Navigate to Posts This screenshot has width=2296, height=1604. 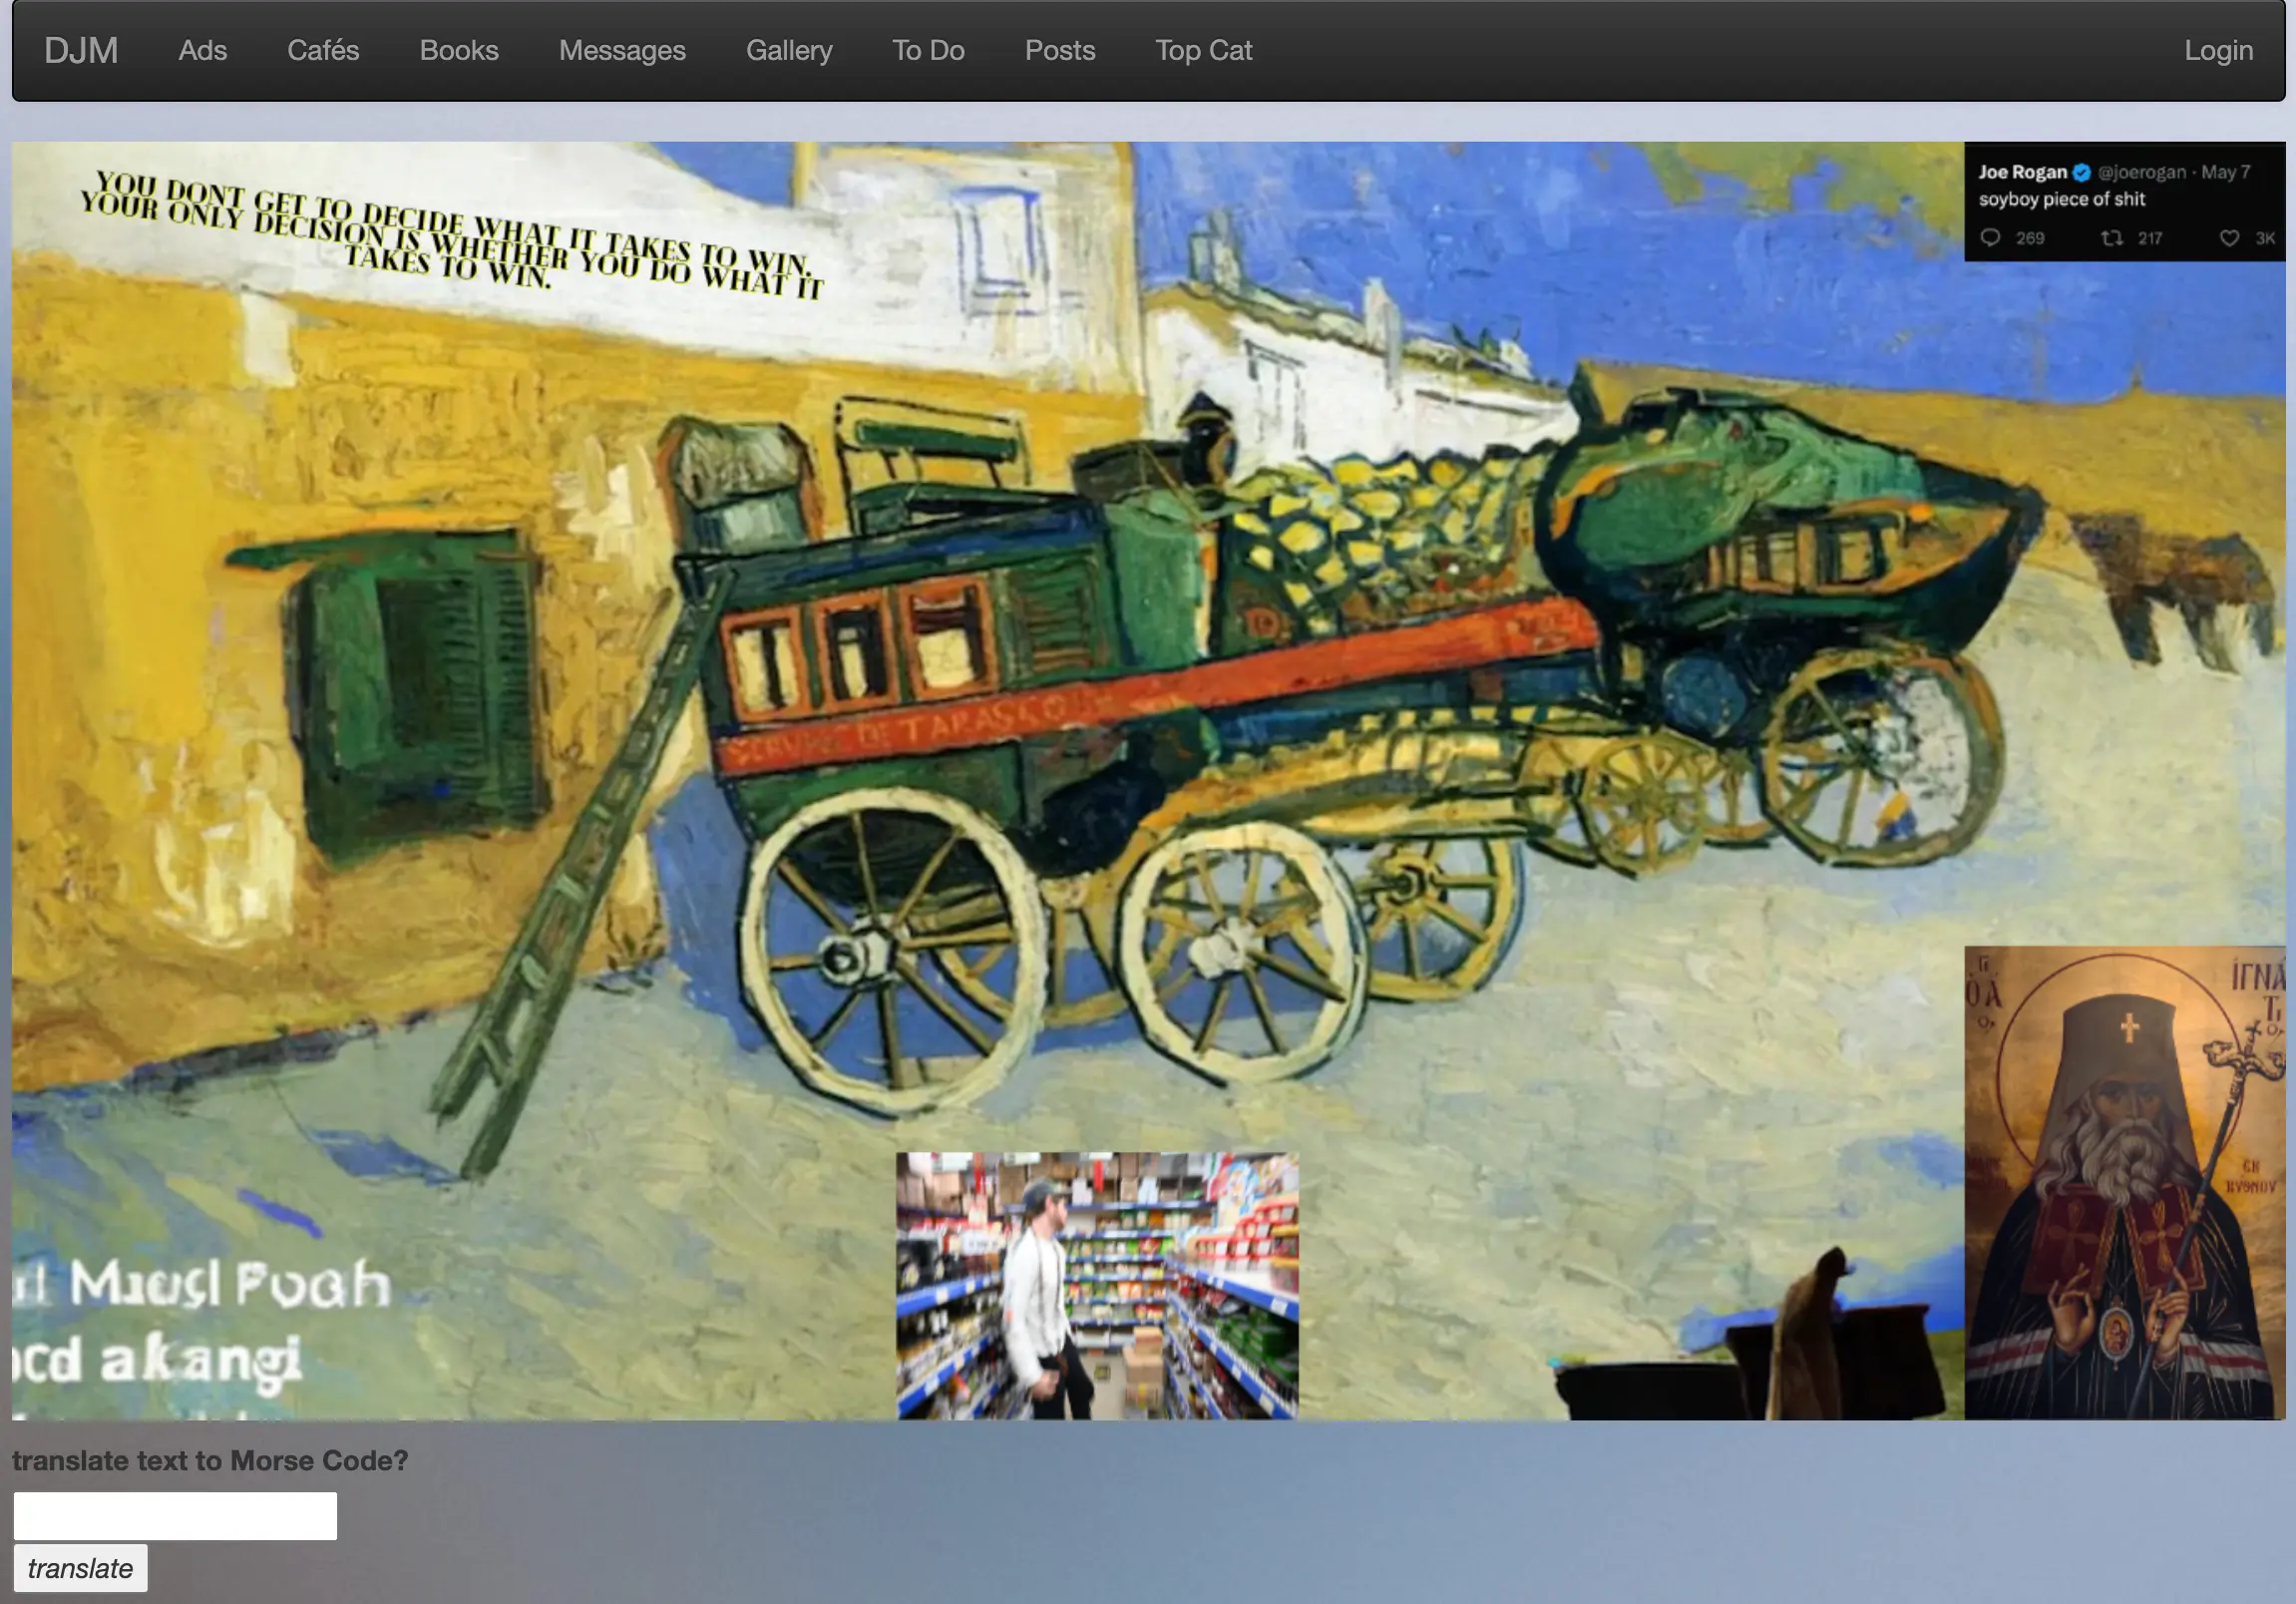click(1060, 50)
